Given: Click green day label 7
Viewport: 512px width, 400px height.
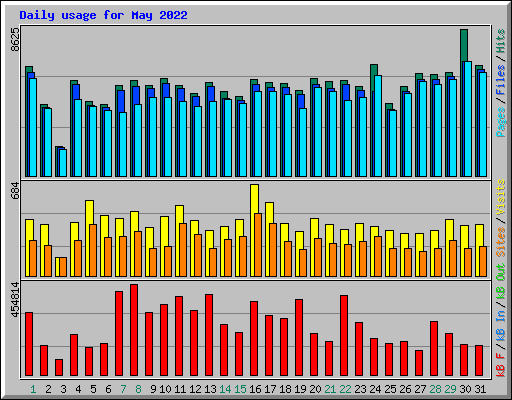Looking at the screenshot, I should coord(123,389).
